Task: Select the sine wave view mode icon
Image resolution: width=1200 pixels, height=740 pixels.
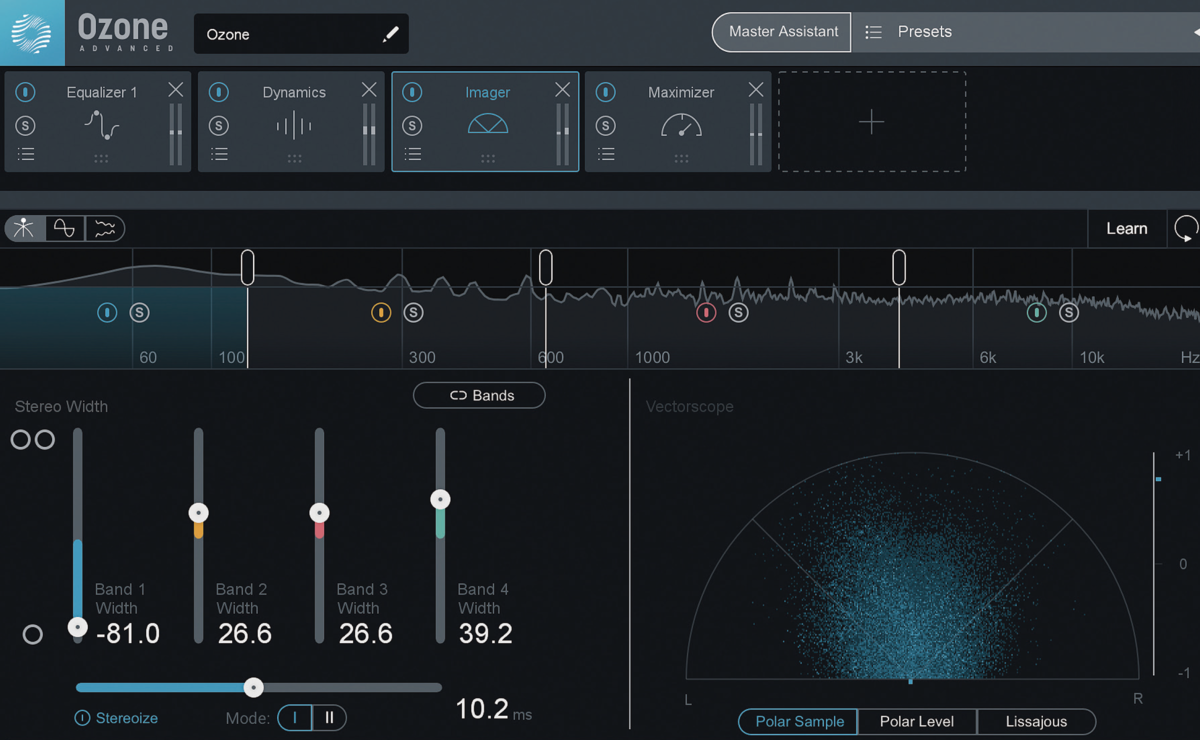Action: [x=64, y=229]
